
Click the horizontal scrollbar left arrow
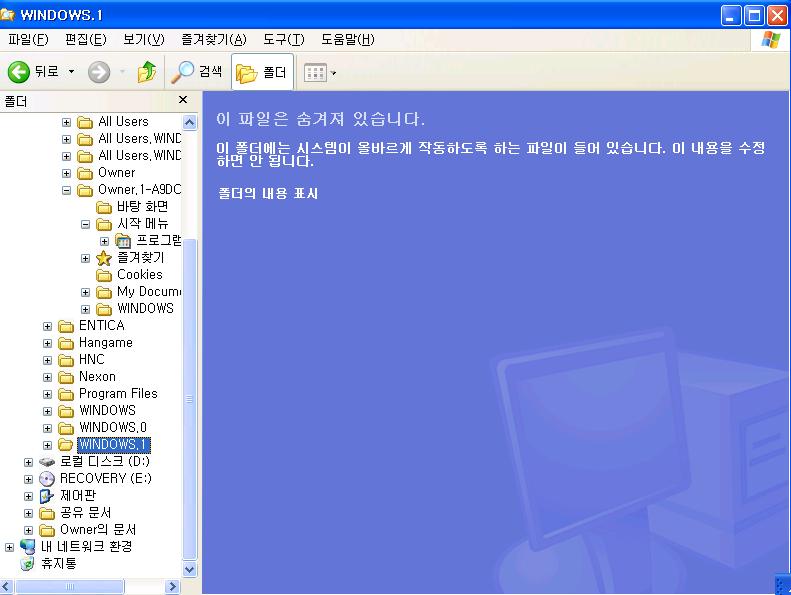[7, 586]
